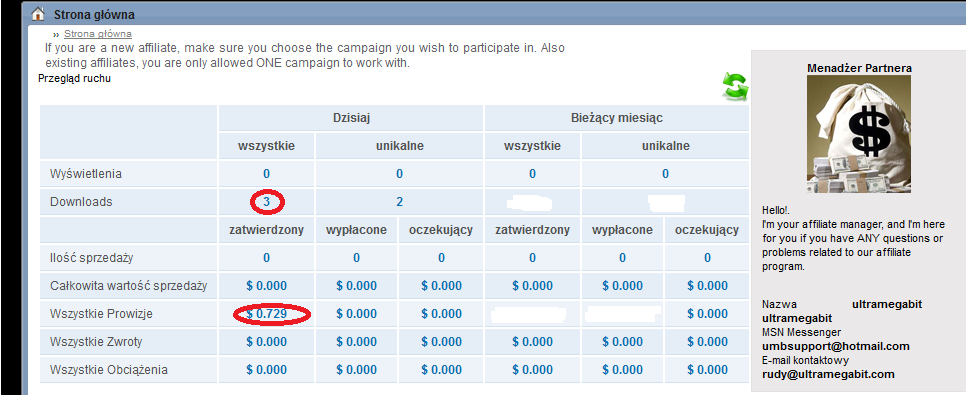The image size is (966, 395).
Task: Click today's zatwierdzony Ilość sprzedaży value
Action: pos(266,258)
